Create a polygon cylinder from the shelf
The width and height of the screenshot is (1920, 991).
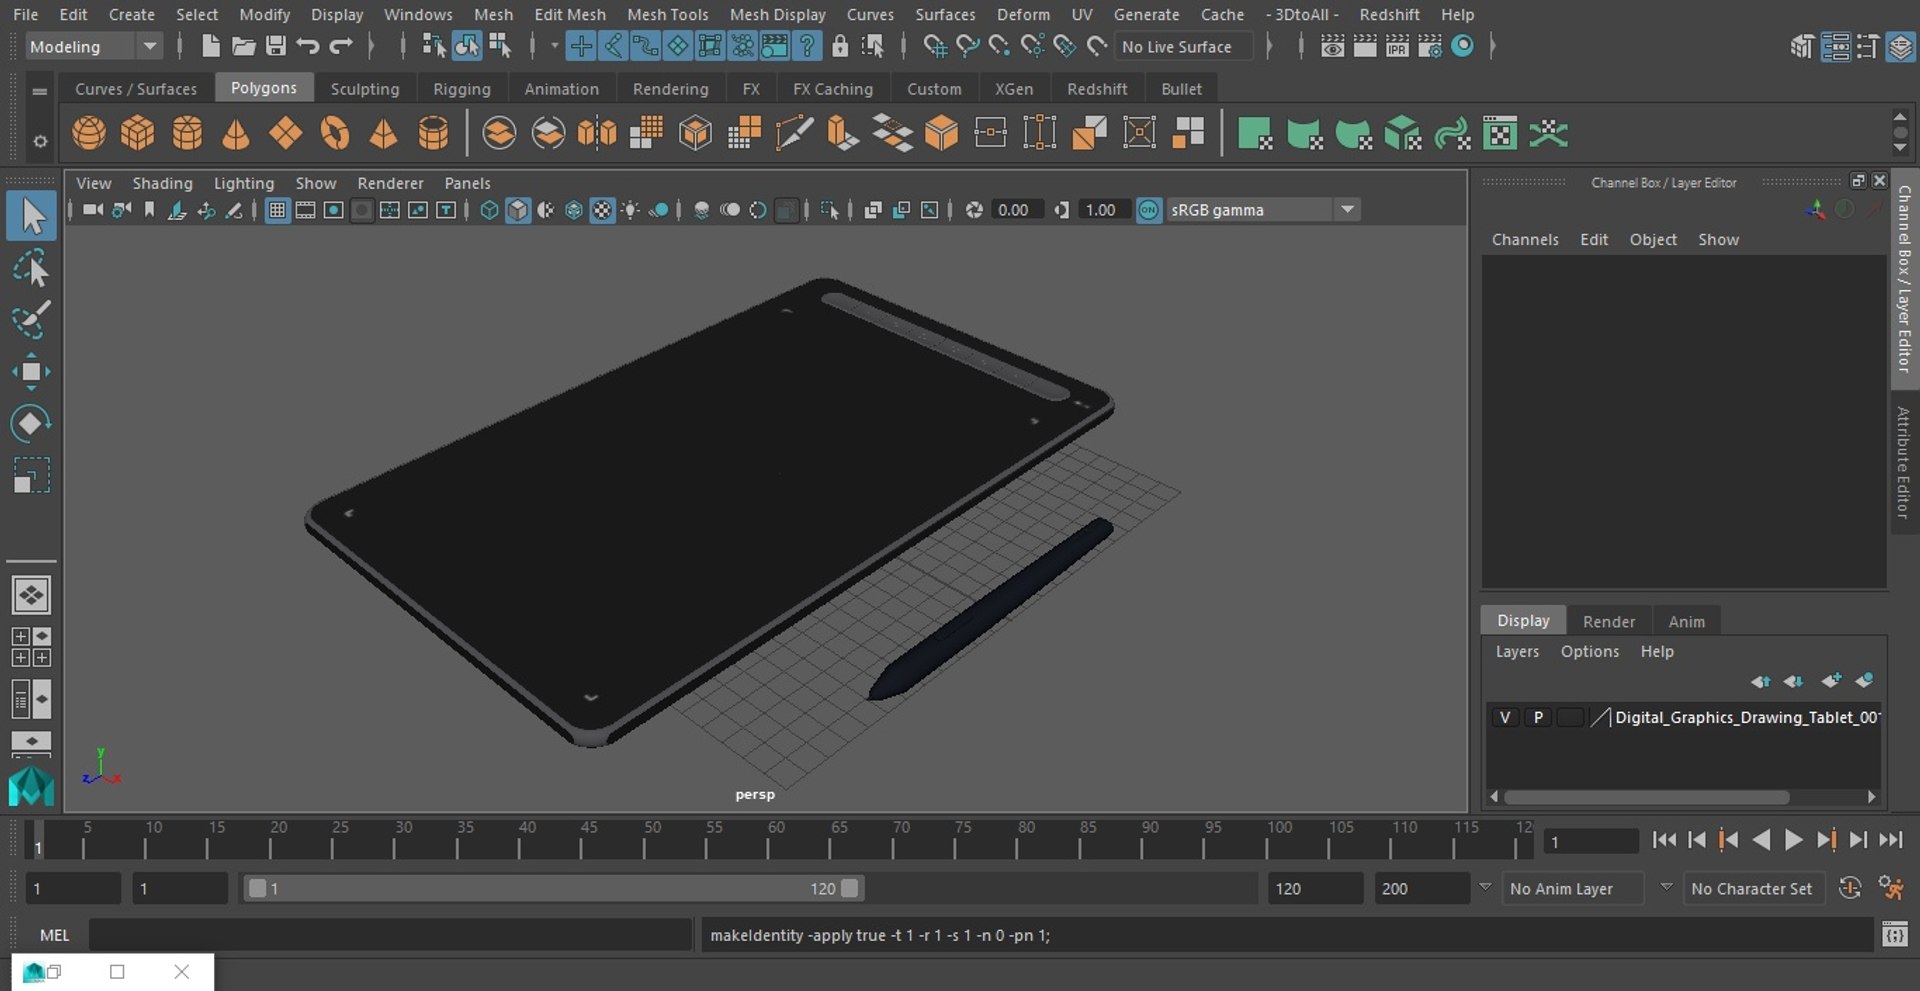point(187,133)
